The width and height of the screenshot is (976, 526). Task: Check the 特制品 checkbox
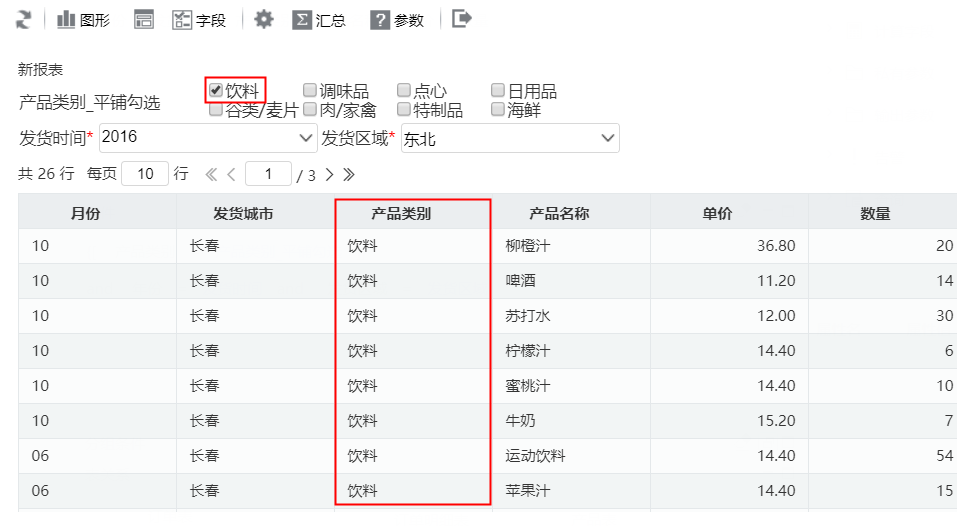pyautogui.click(x=403, y=110)
